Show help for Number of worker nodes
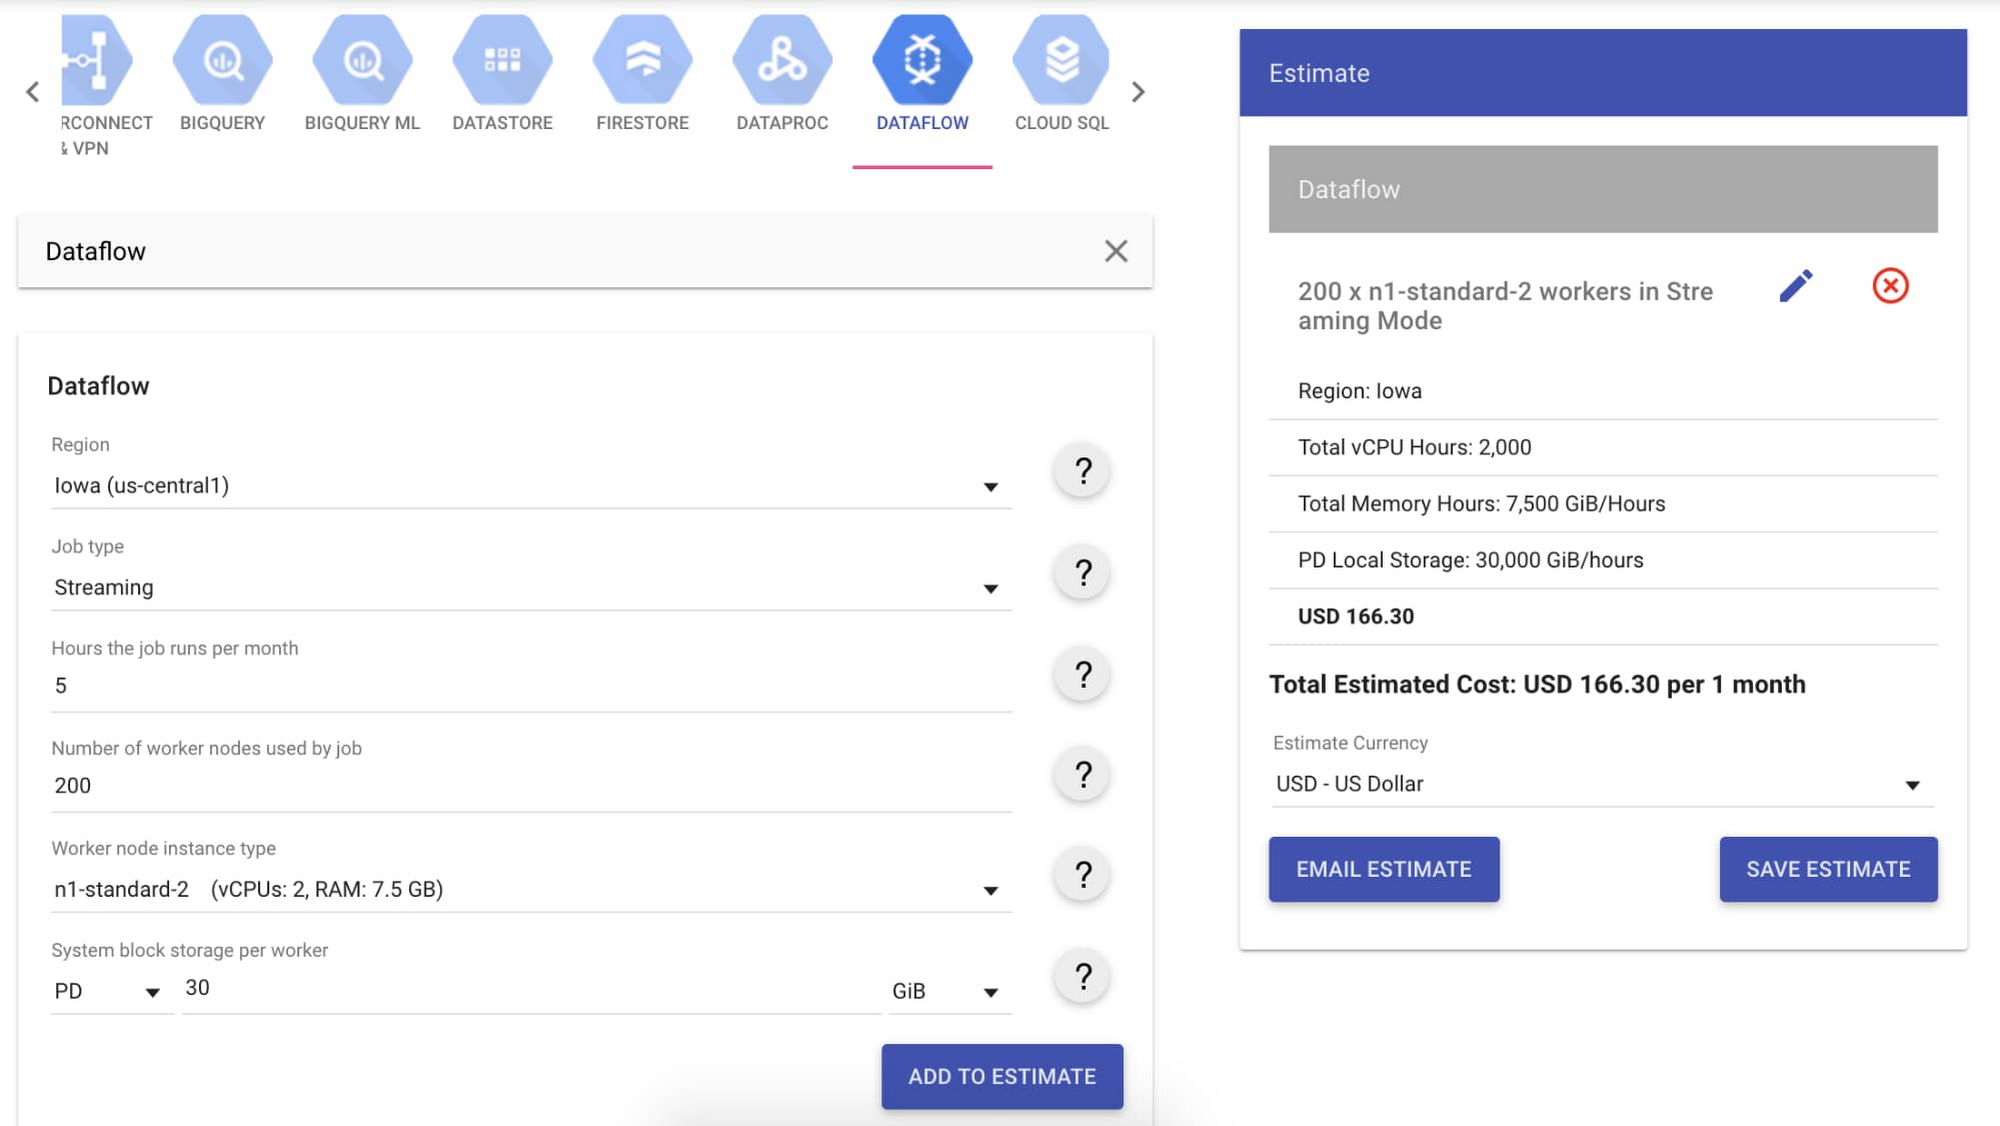This screenshot has width=2000, height=1126. coord(1082,775)
